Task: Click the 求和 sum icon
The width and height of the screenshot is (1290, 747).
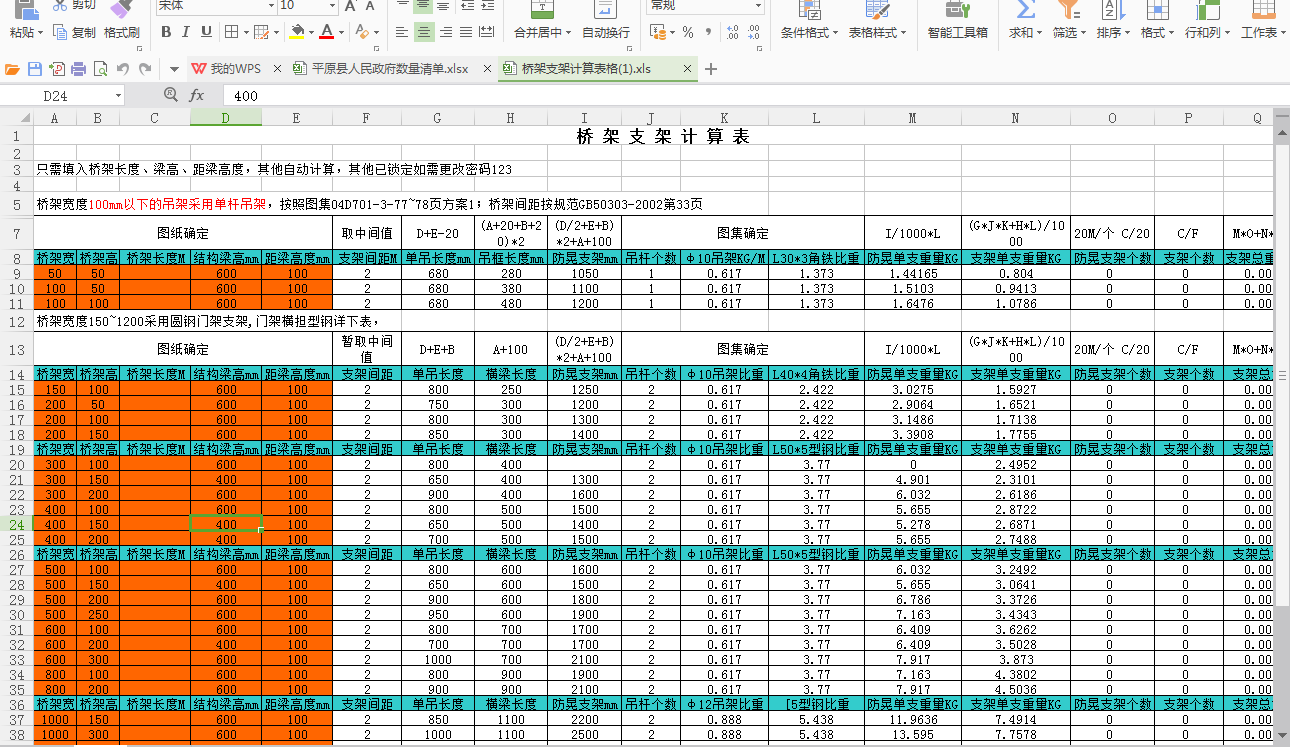Action: click(x=1025, y=10)
